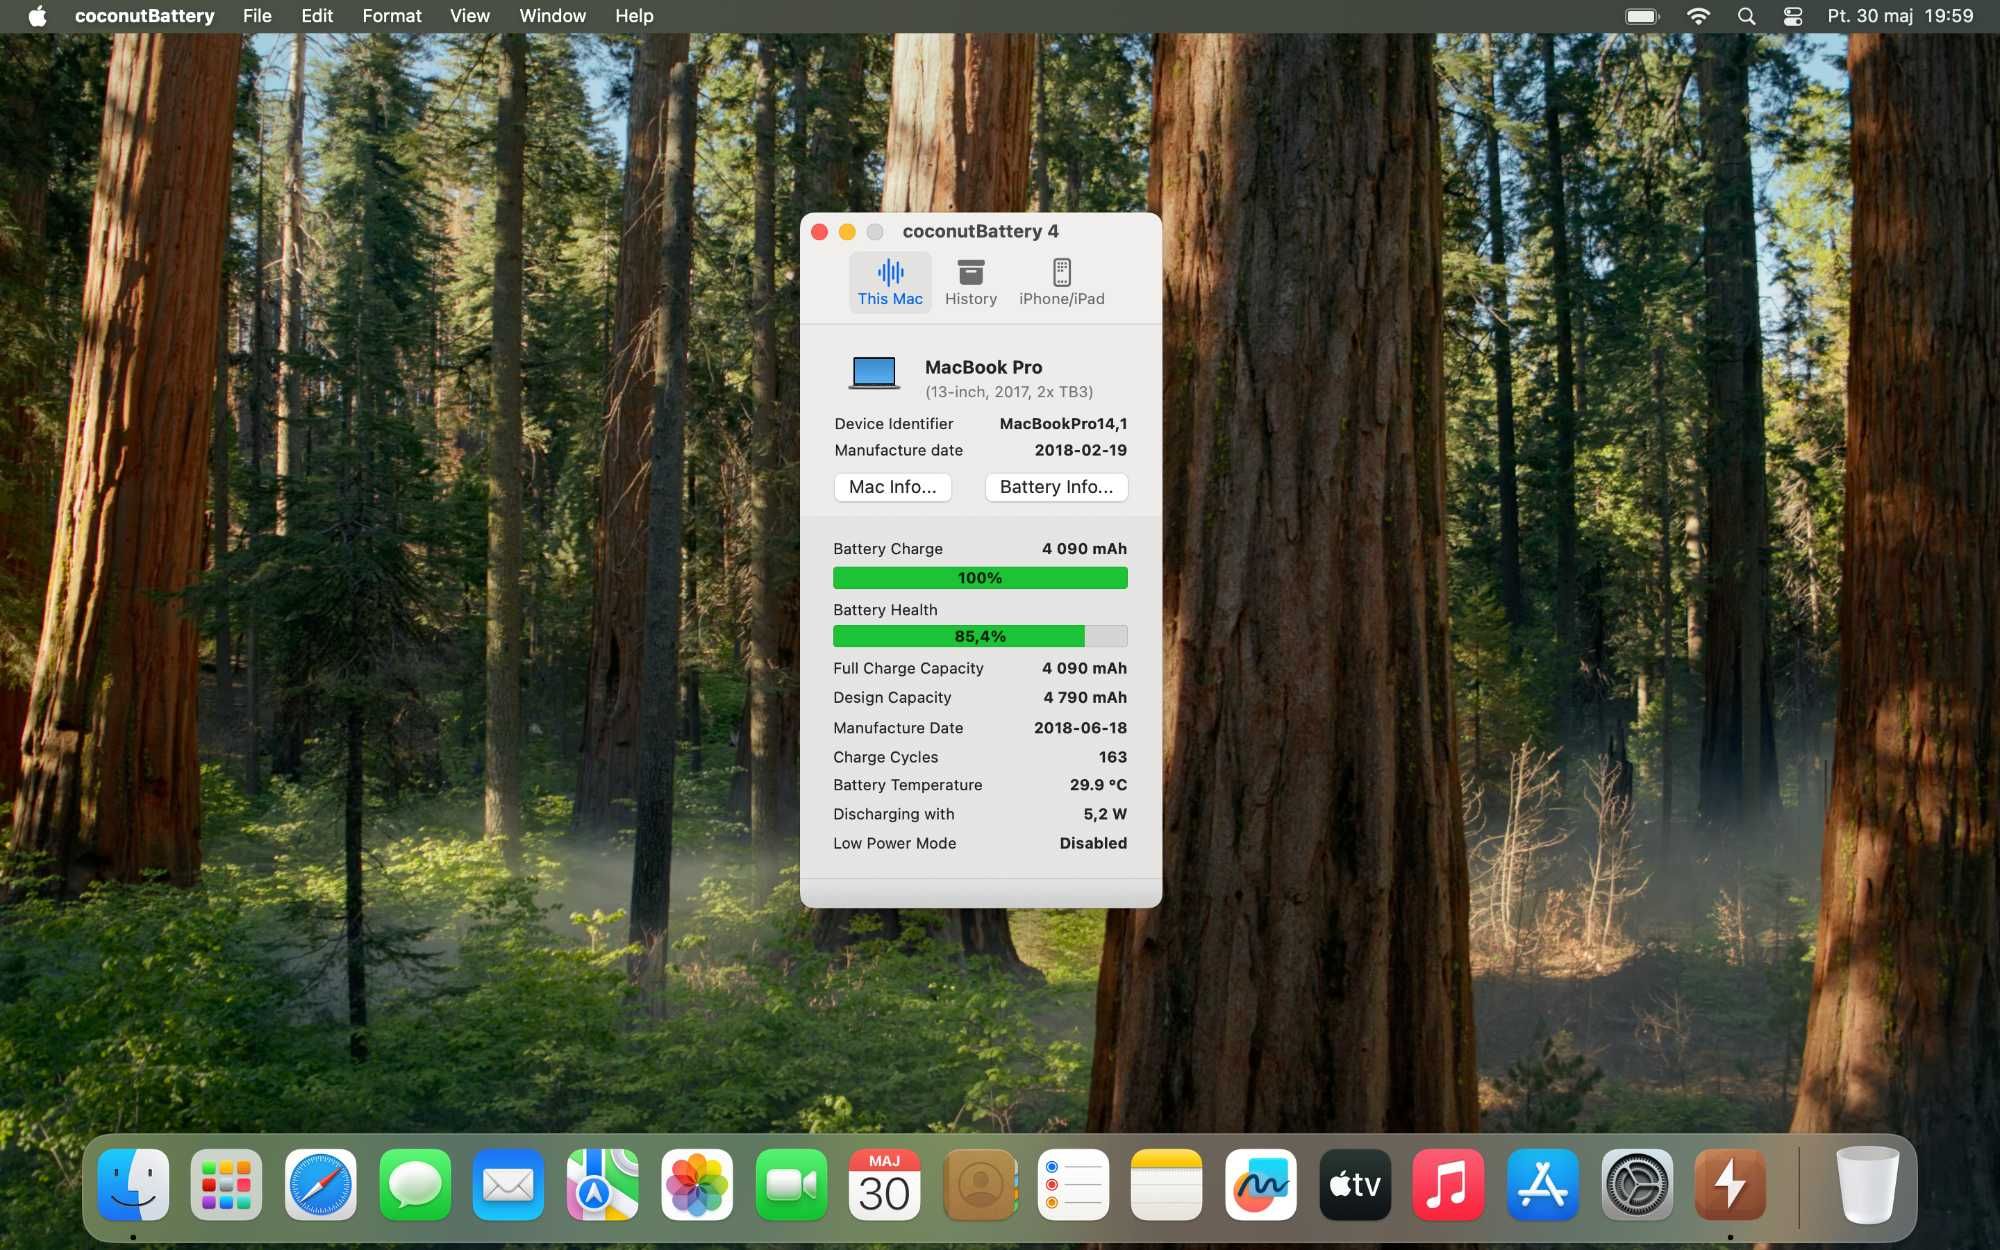Click the battery Manufacture Date 2018-06-18
This screenshot has width=2000, height=1250.
coord(1080,728)
